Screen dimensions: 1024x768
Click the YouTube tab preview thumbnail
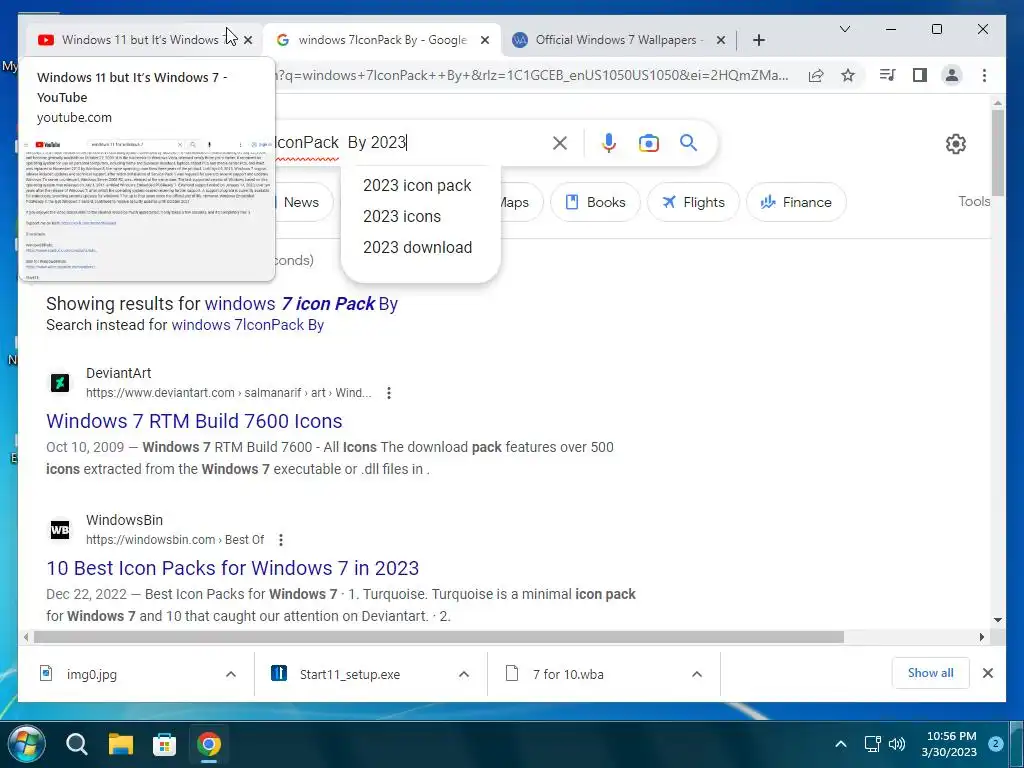[147, 209]
